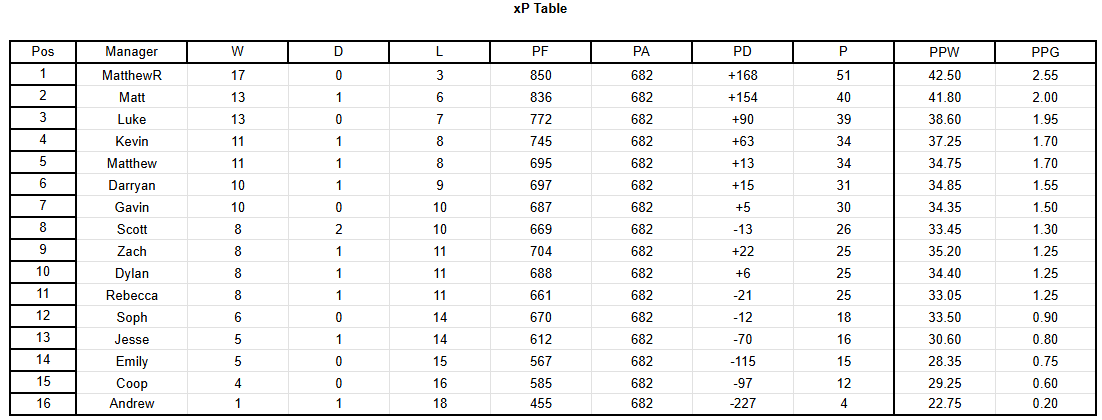Click Luke's PF value 772

540,119
